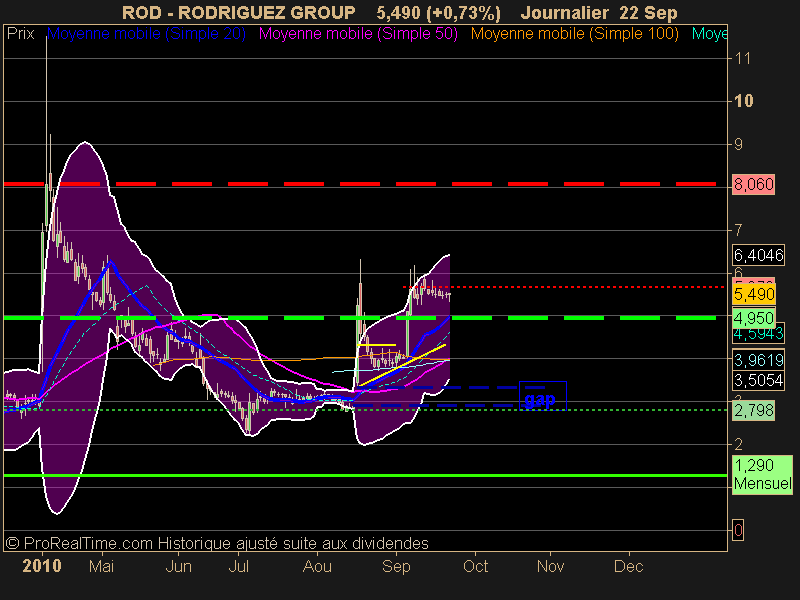
Task: Click the ProRealTime.com copyright text
Action: click(217, 543)
